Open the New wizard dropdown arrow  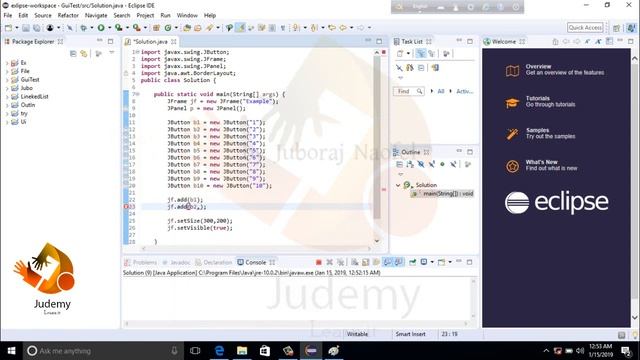[x=17, y=28]
